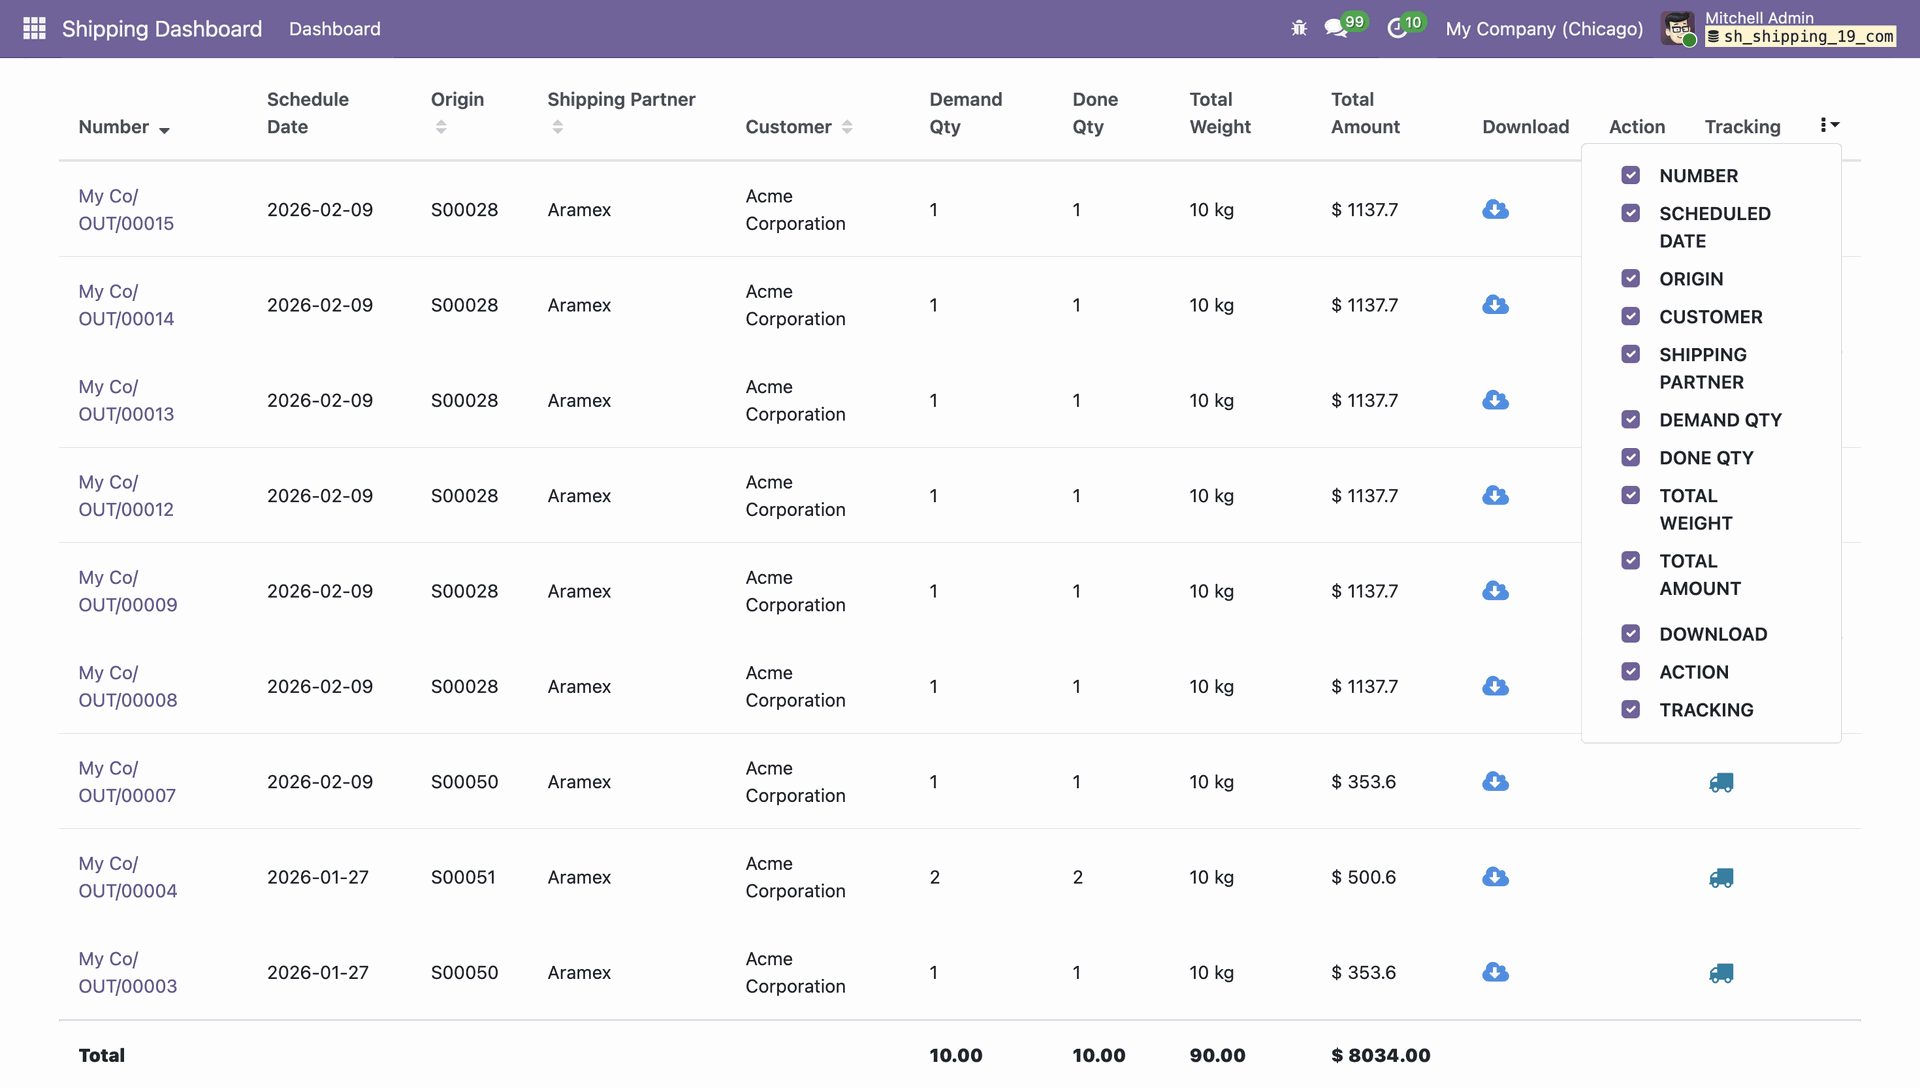Image resolution: width=1920 pixels, height=1088 pixels.
Task: Toggle the TRACKING column checkbox
Action: tap(1631, 710)
